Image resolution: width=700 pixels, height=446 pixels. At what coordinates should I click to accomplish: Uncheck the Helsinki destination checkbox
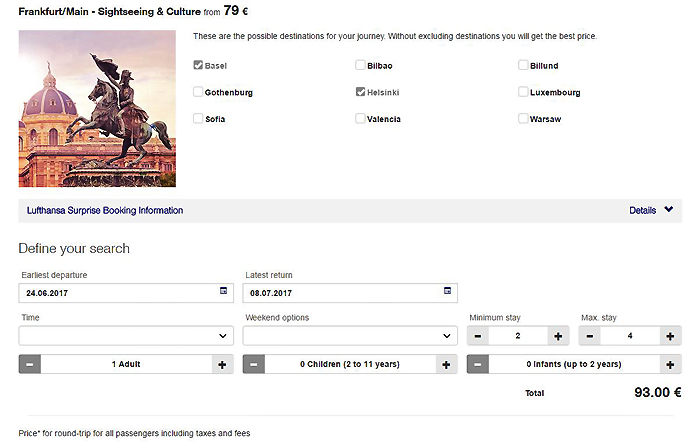coord(360,92)
